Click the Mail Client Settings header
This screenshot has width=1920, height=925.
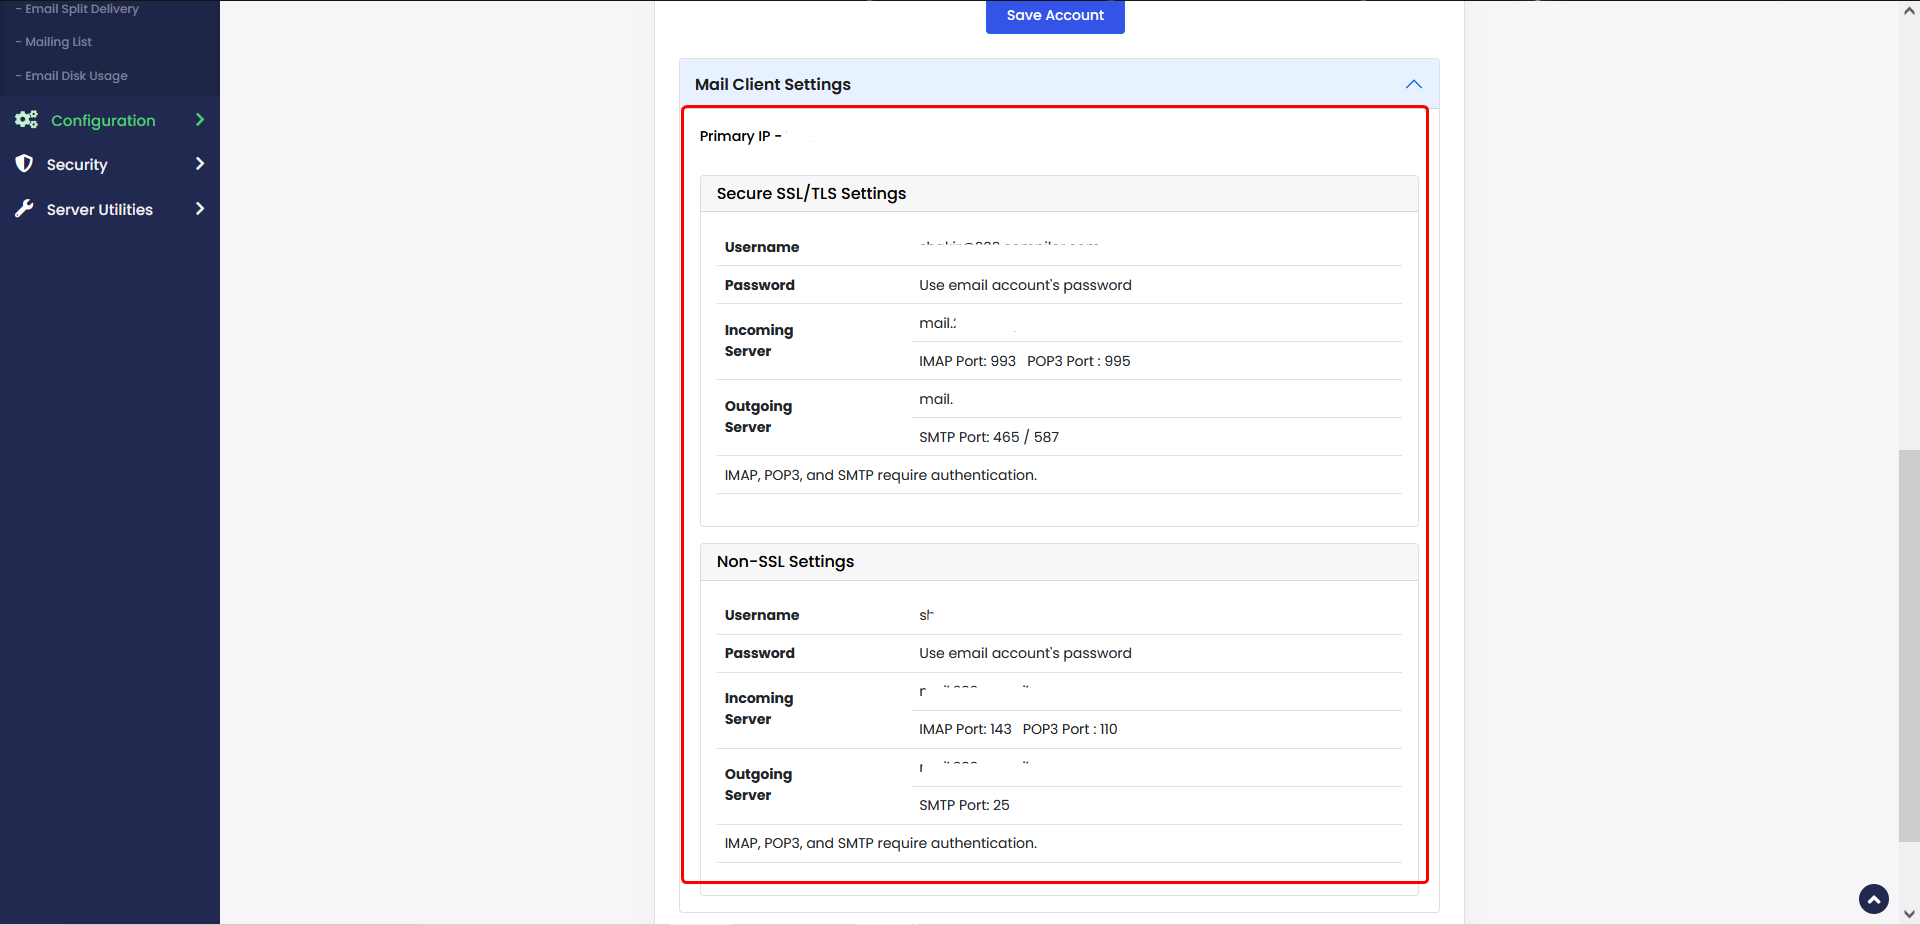pyautogui.click(x=1059, y=84)
